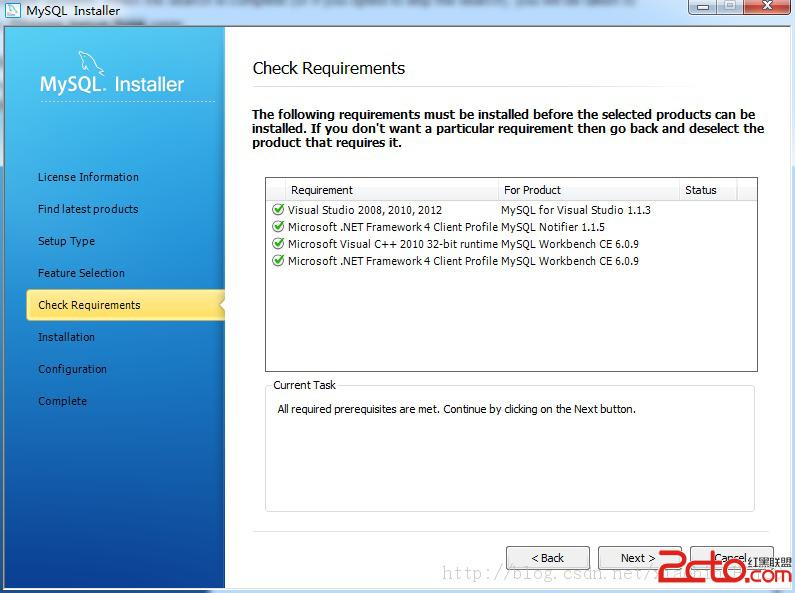Viewport: 795px width, 593px height.
Task: Go to the Find latest products step
Action: pyautogui.click(x=88, y=209)
